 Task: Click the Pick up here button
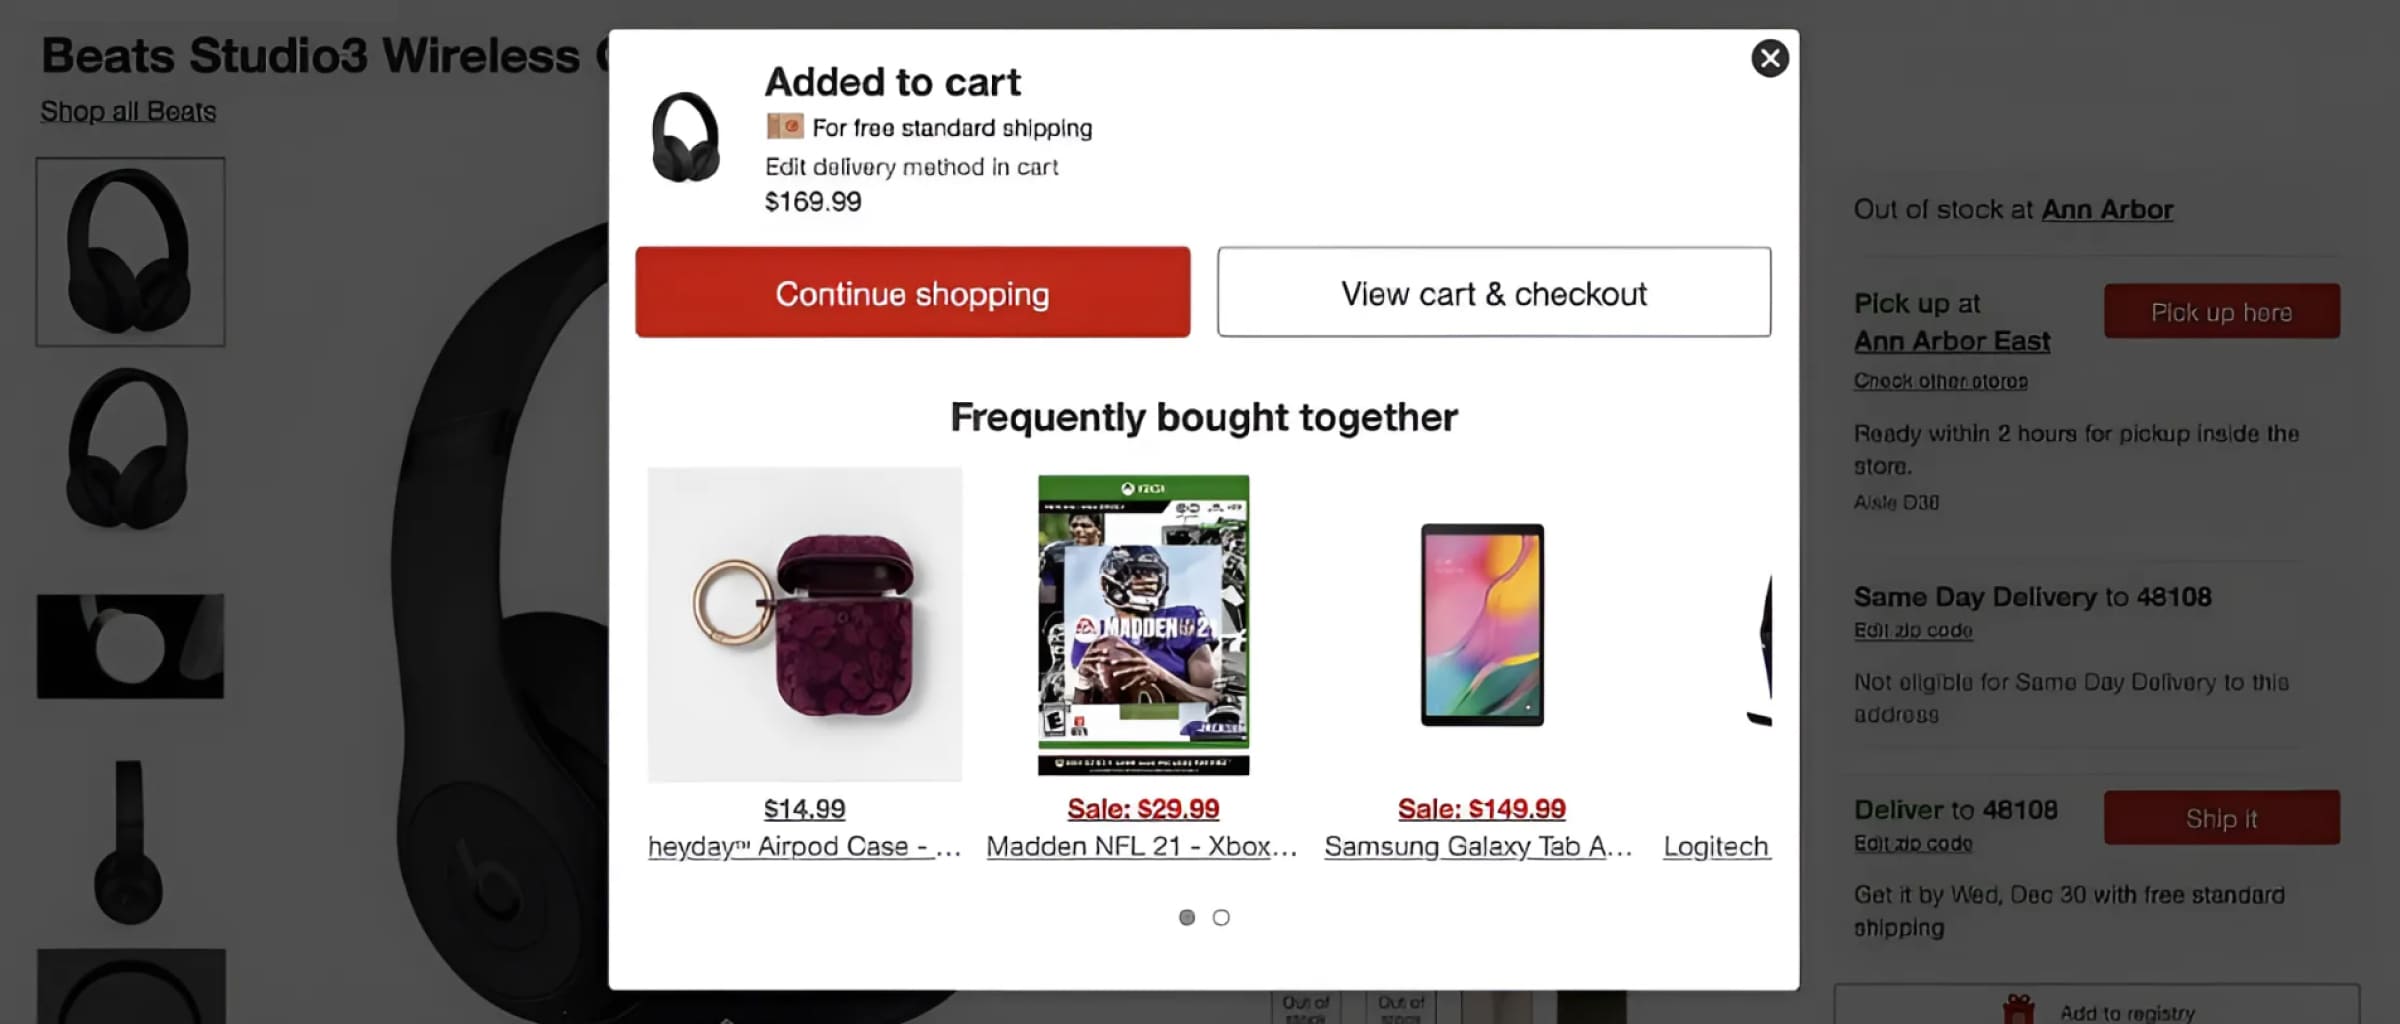click(x=2222, y=311)
